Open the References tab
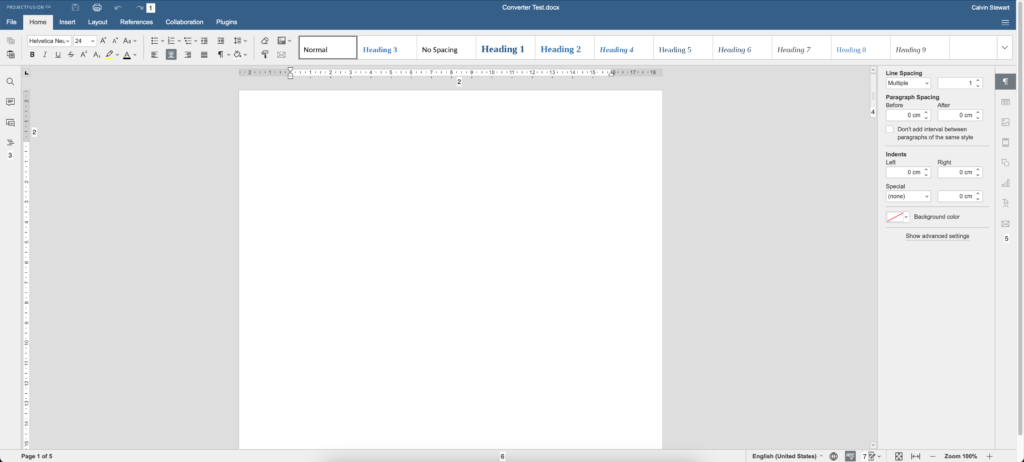Image resolution: width=1024 pixels, height=462 pixels. (136, 21)
